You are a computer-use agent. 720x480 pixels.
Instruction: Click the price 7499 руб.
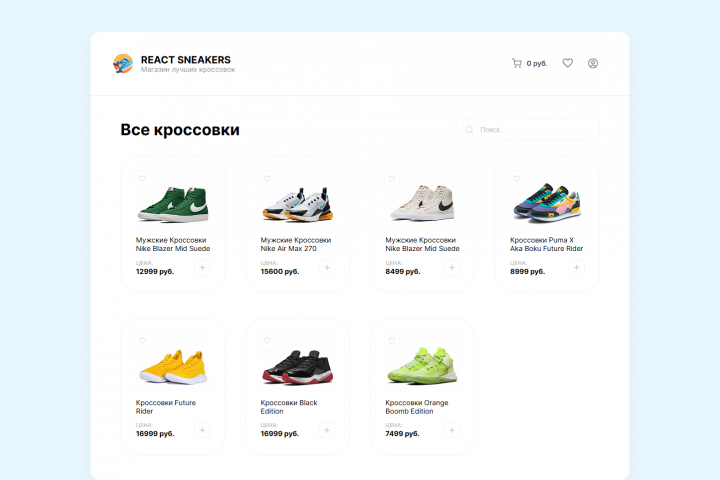click(402, 434)
